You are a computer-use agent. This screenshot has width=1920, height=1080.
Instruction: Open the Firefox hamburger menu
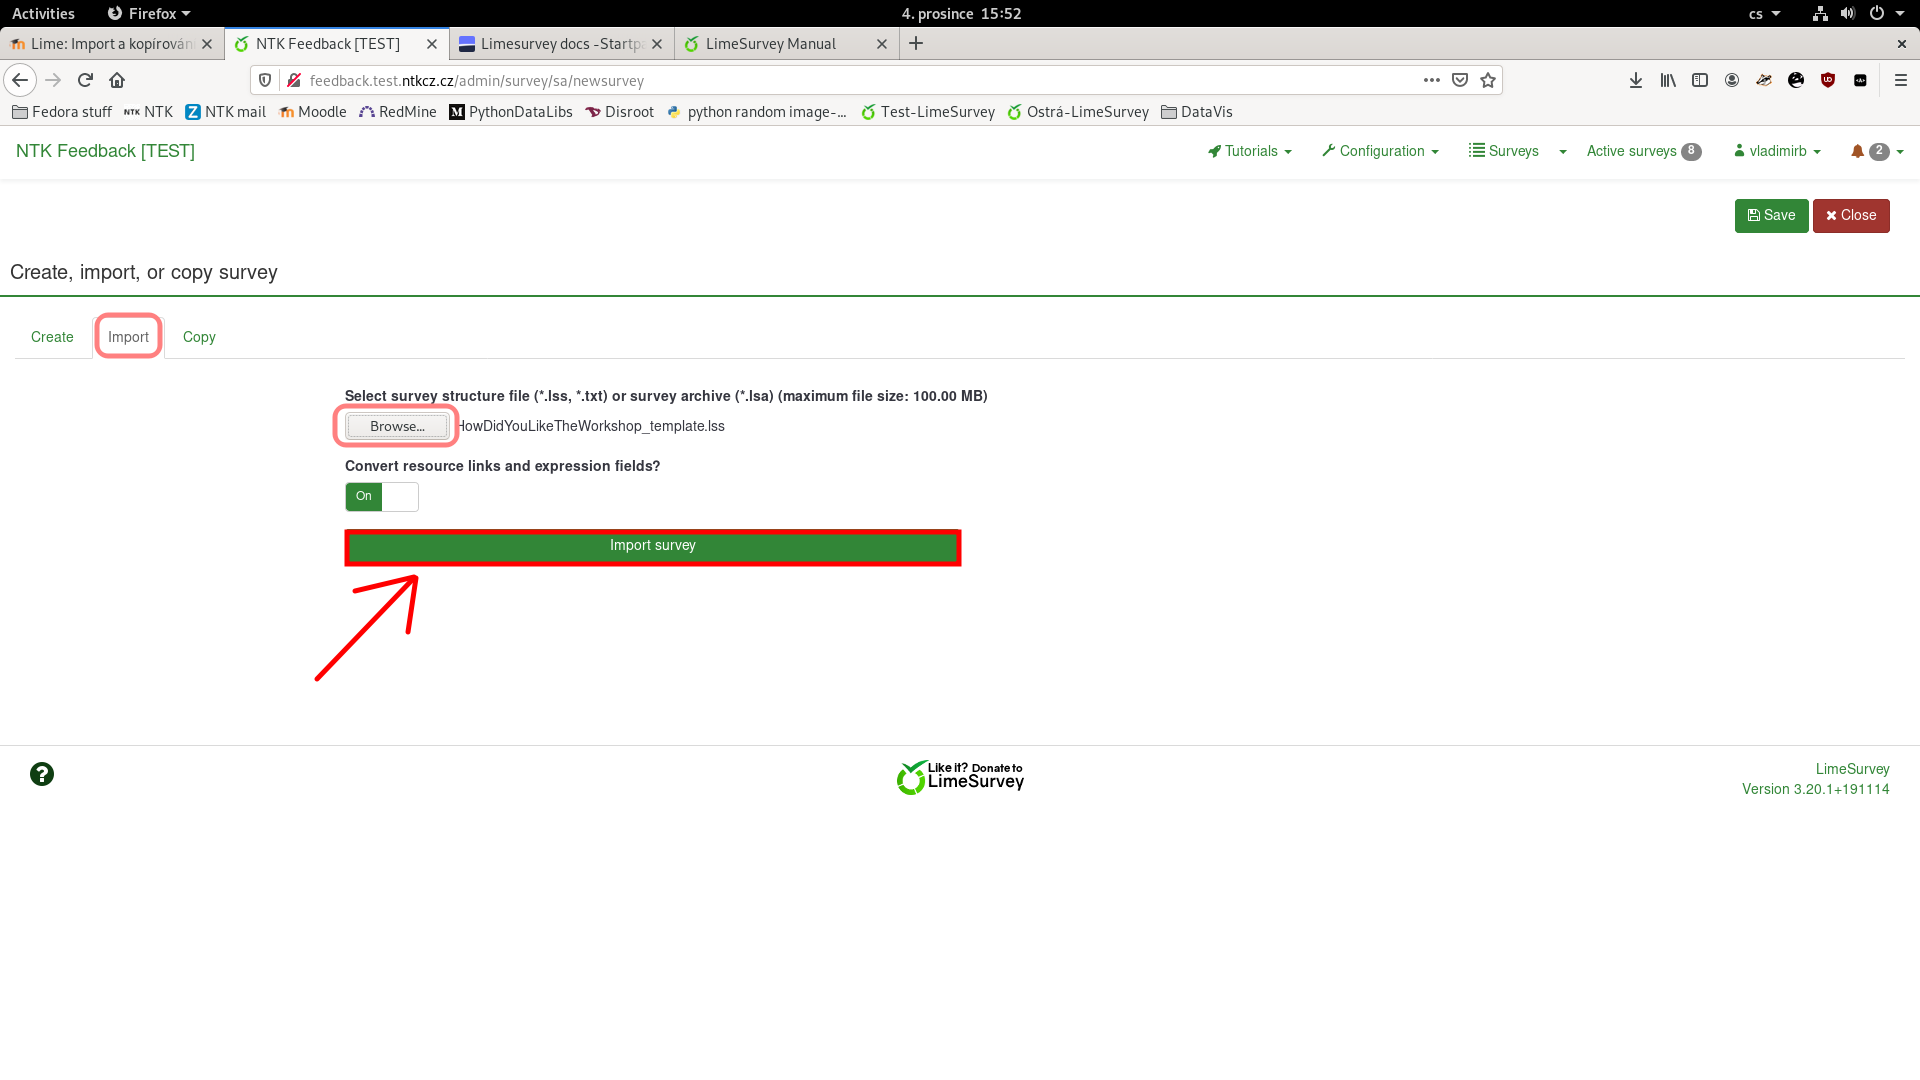[x=1900, y=80]
